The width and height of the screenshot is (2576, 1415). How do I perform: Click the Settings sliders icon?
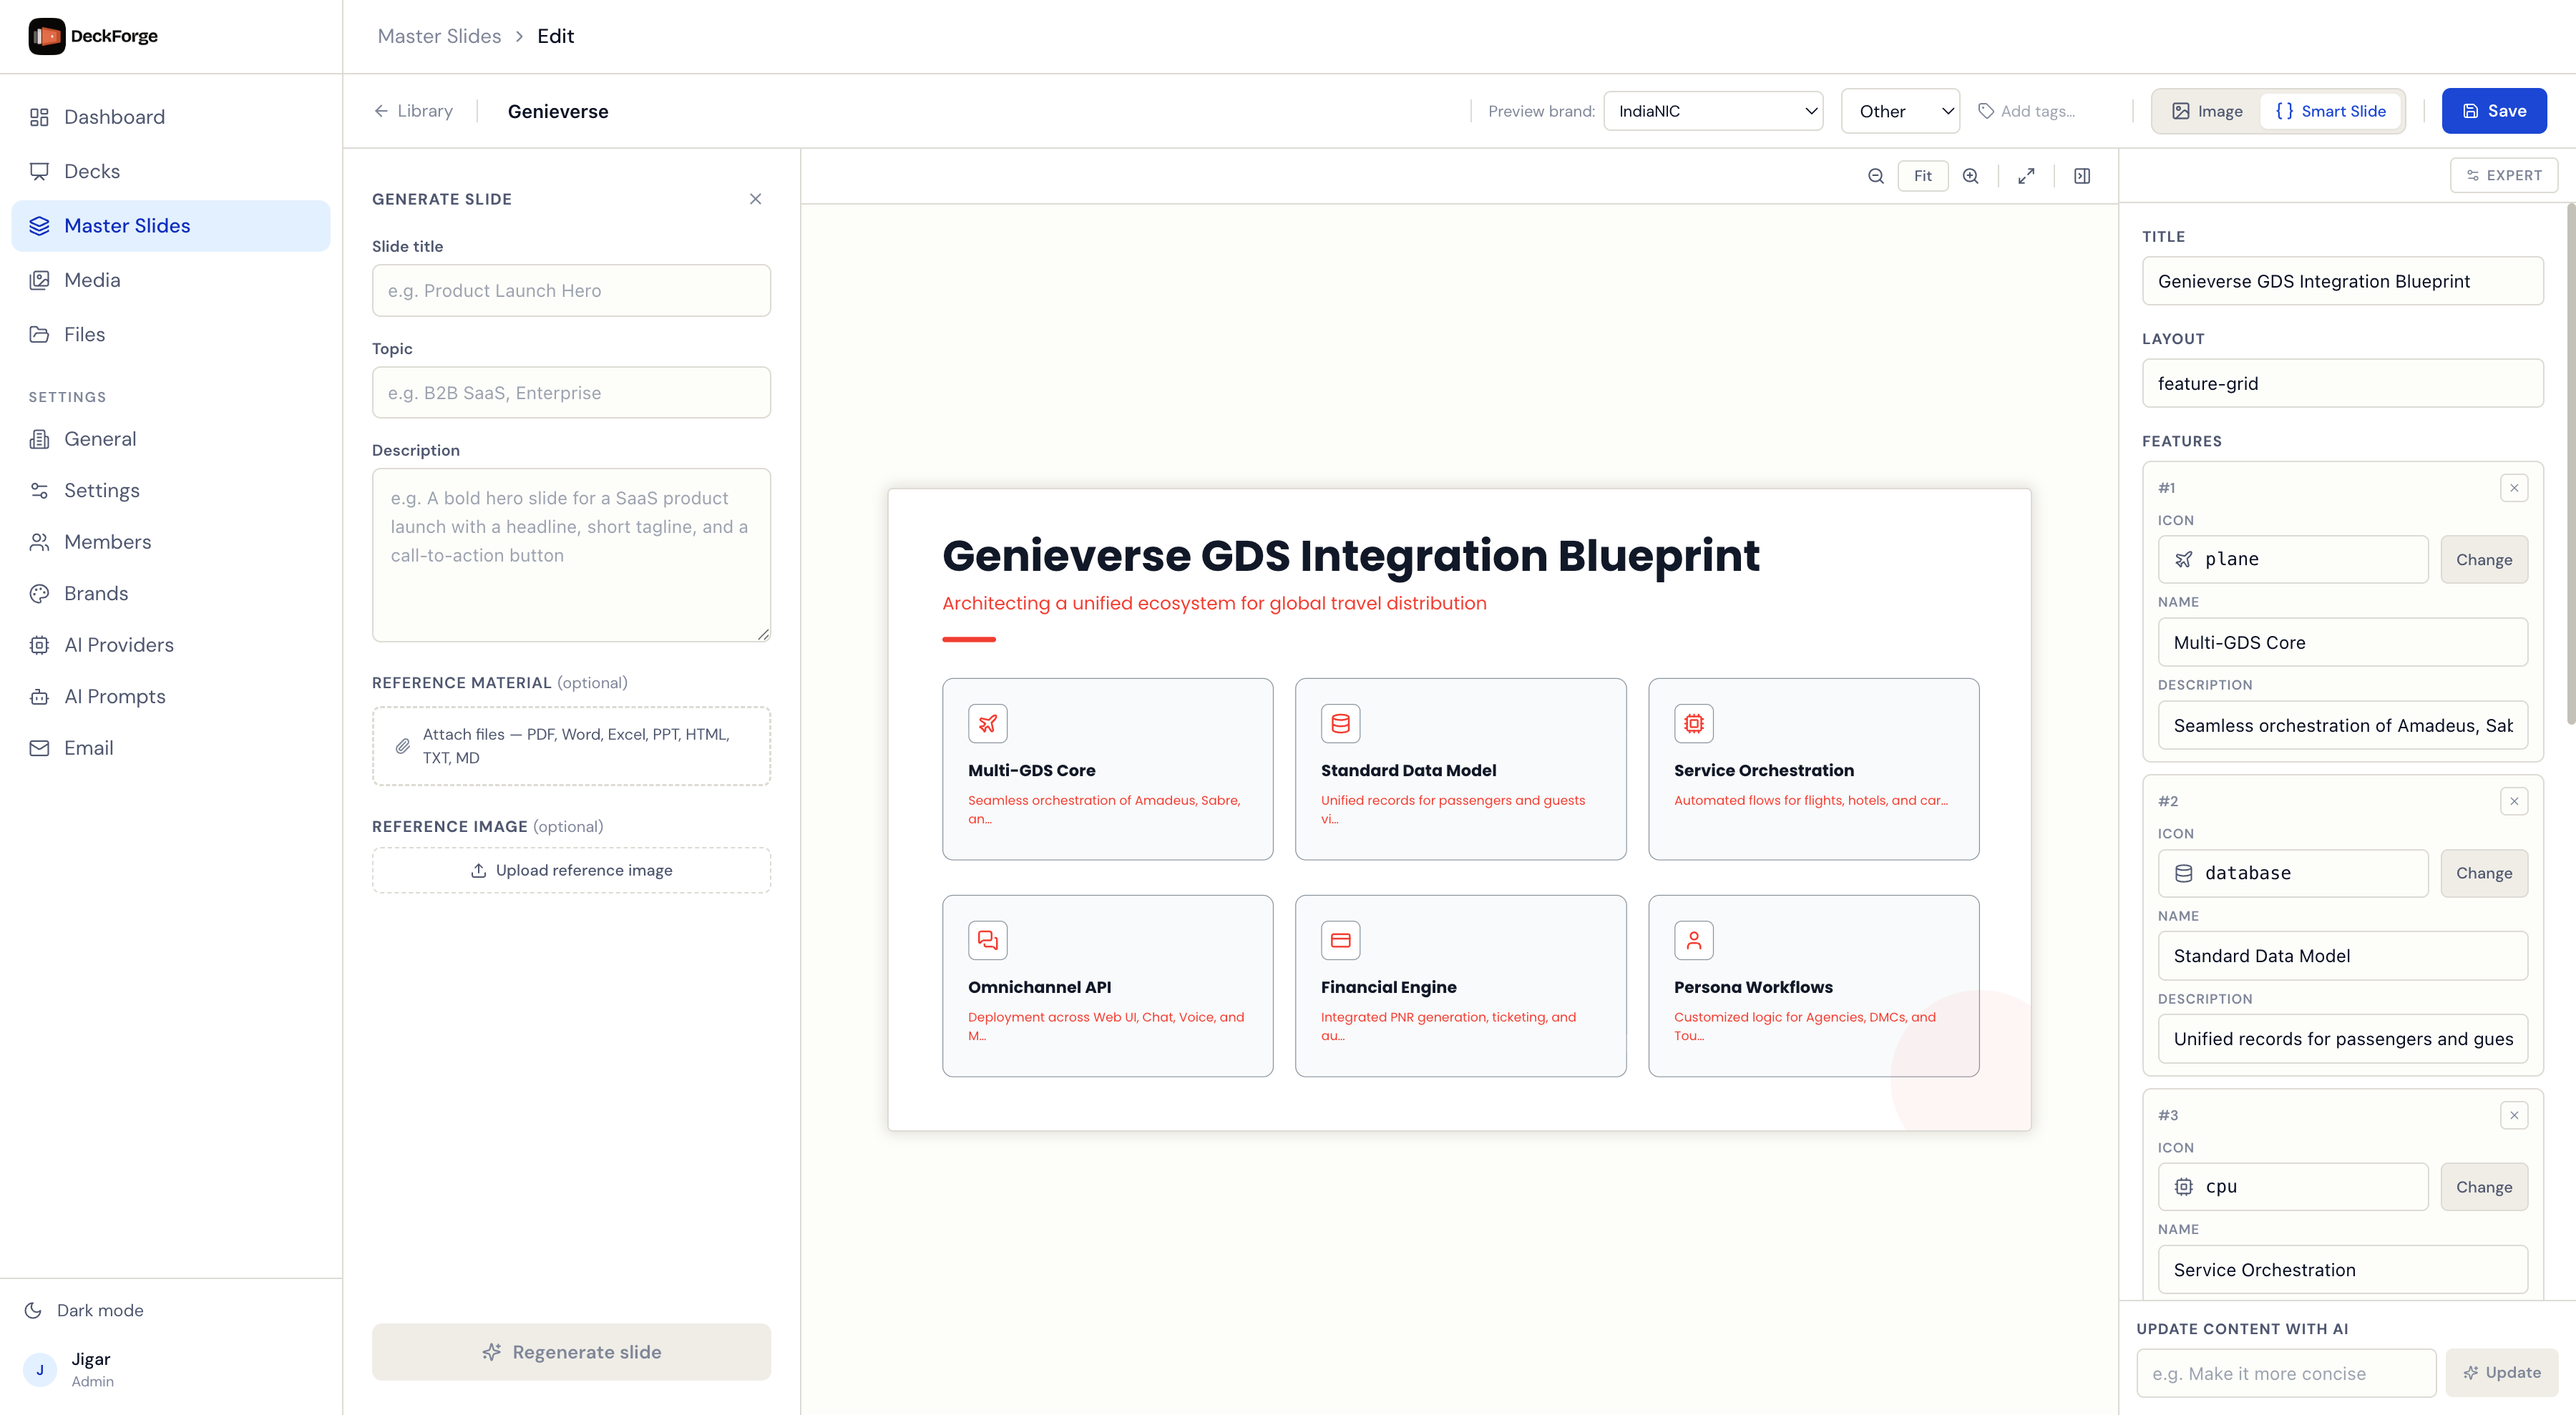pyautogui.click(x=39, y=491)
